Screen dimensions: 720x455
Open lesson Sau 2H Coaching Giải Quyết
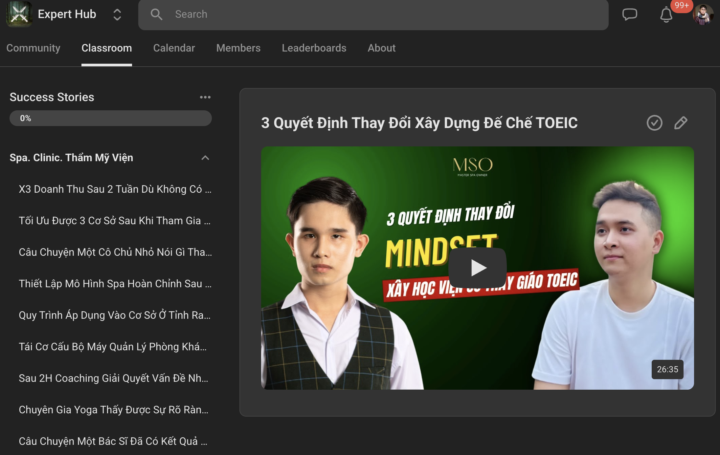(114, 378)
